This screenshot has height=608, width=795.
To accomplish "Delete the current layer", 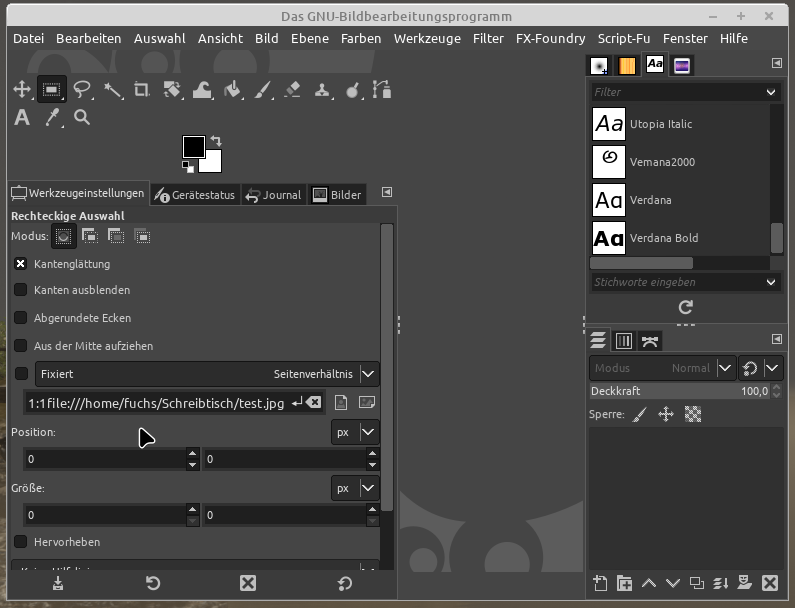I will click(x=770, y=583).
